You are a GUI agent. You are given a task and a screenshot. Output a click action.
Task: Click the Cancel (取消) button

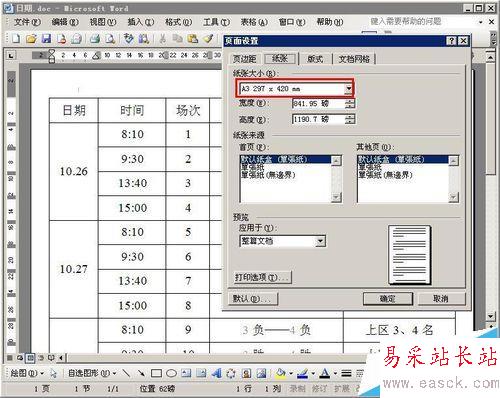tap(441, 299)
